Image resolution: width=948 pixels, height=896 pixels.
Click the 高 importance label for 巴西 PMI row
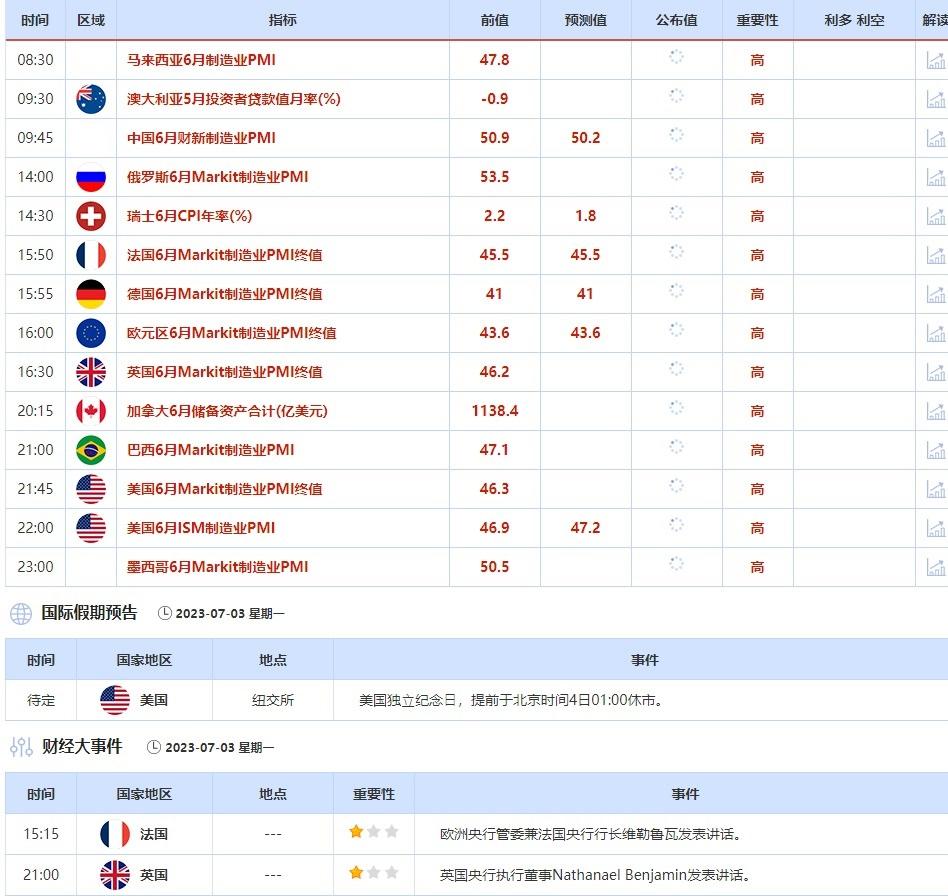[757, 450]
